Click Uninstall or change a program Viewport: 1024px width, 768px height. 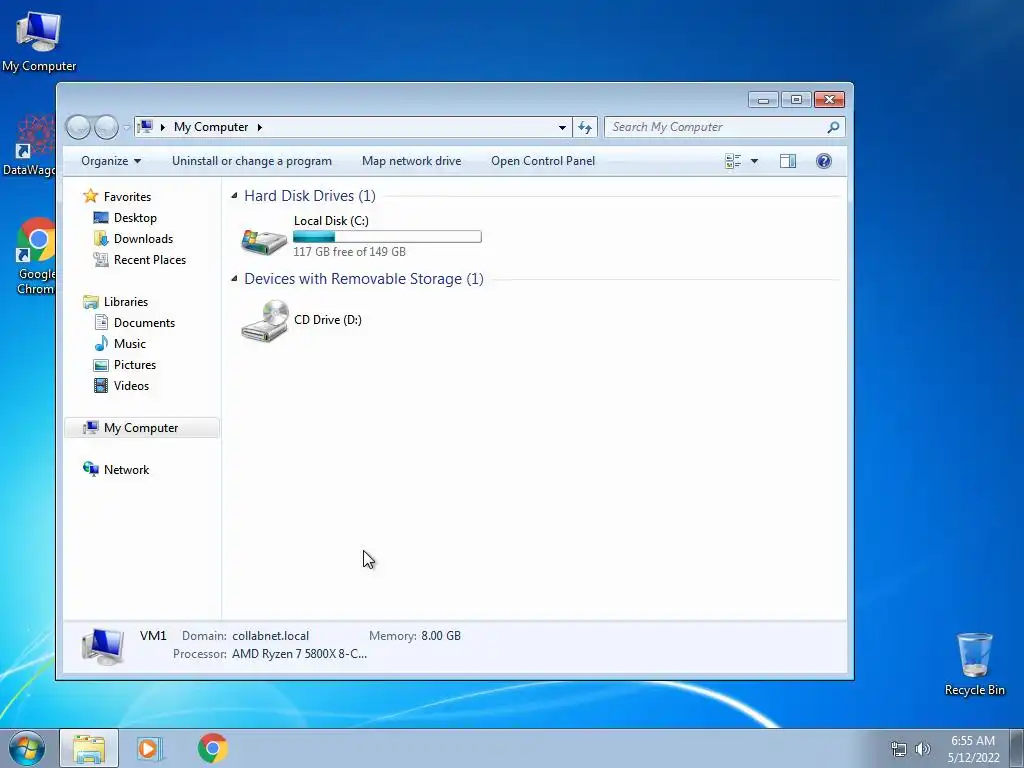[x=251, y=161]
